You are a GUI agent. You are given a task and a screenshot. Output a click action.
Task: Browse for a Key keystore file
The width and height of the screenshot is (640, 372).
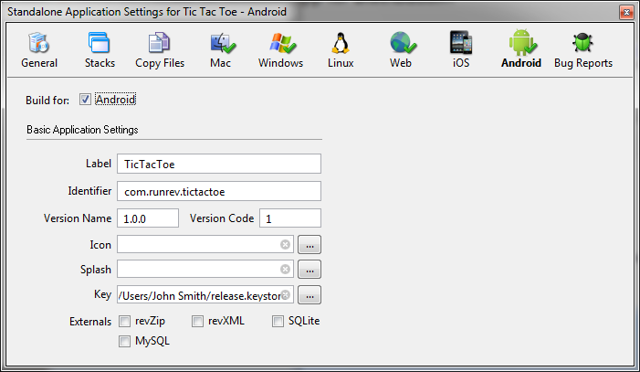click(309, 295)
